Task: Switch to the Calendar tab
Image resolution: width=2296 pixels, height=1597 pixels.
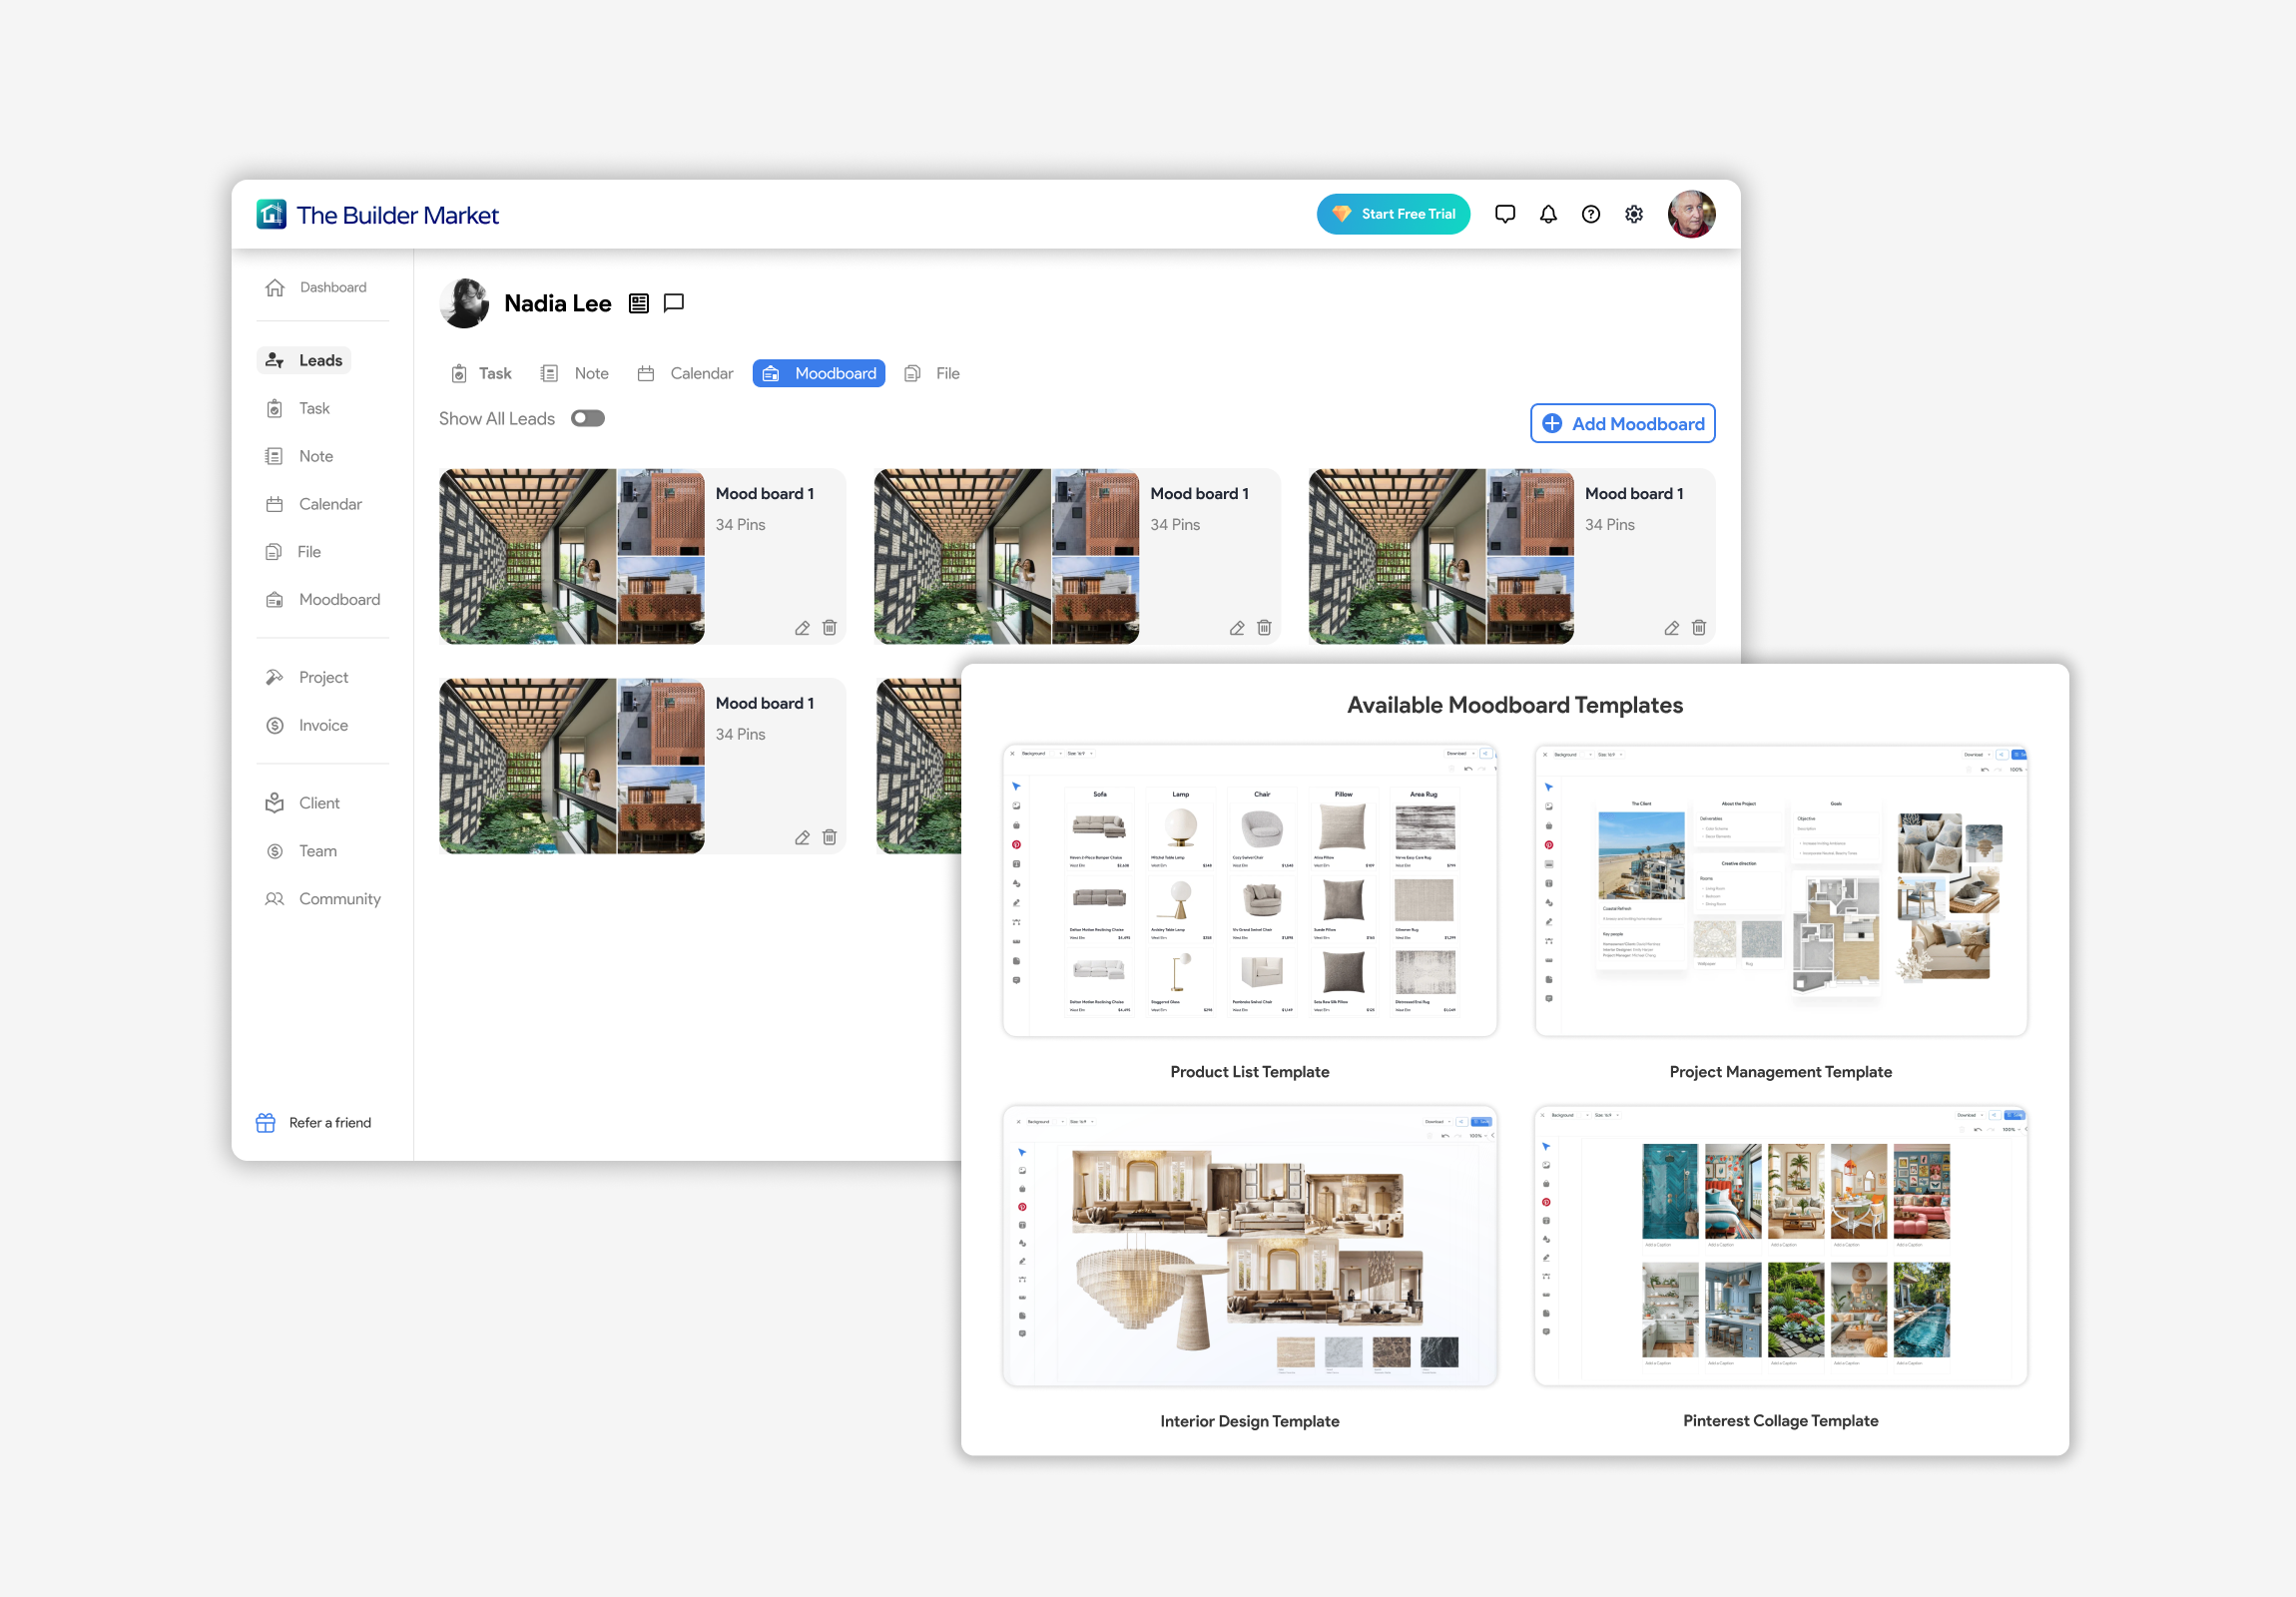Action: 686,373
